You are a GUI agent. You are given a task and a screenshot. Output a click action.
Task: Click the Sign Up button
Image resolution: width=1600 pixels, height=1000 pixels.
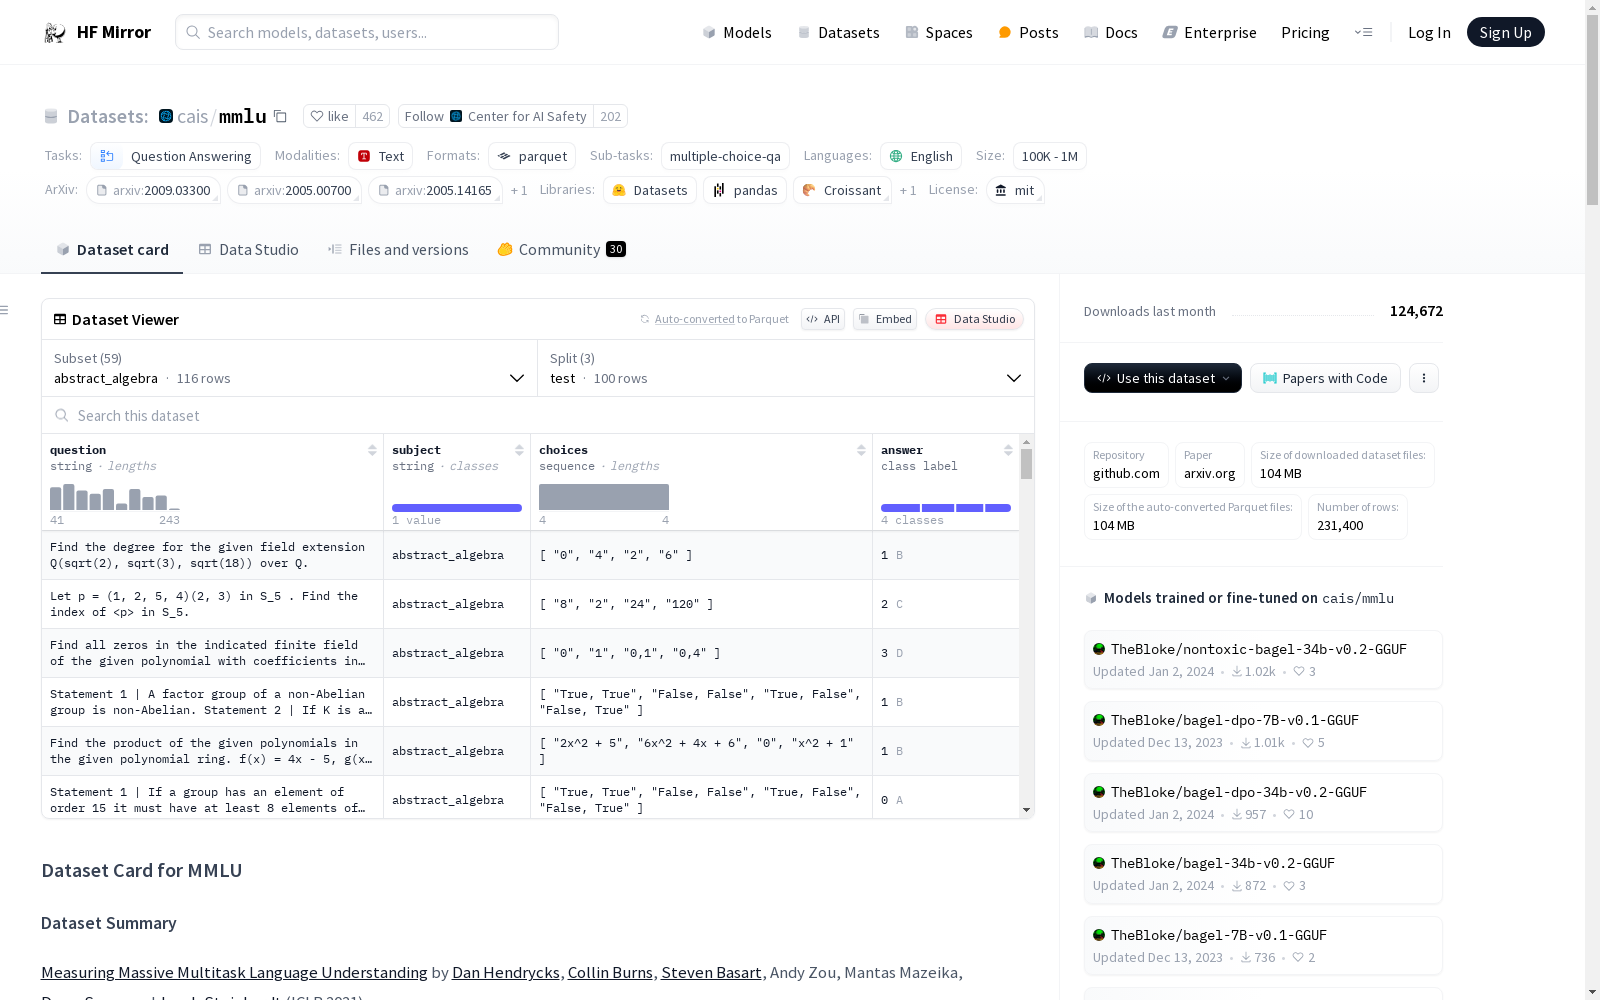point(1505,32)
